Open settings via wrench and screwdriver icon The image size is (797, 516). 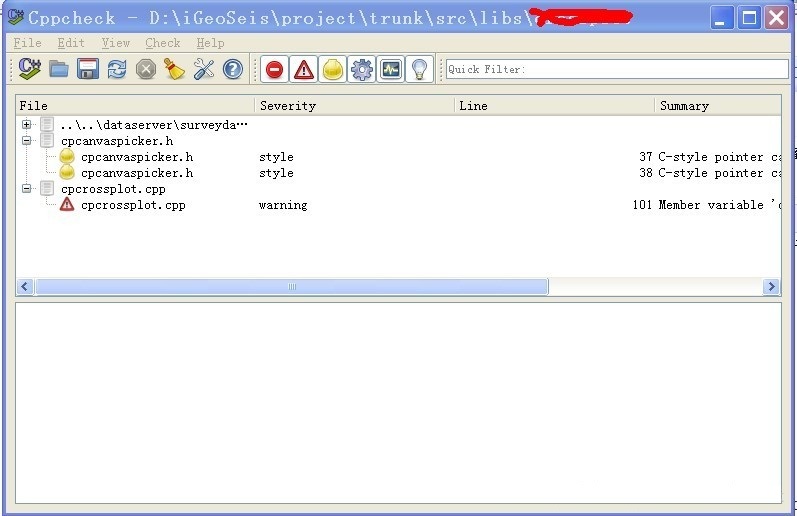point(204,69)
